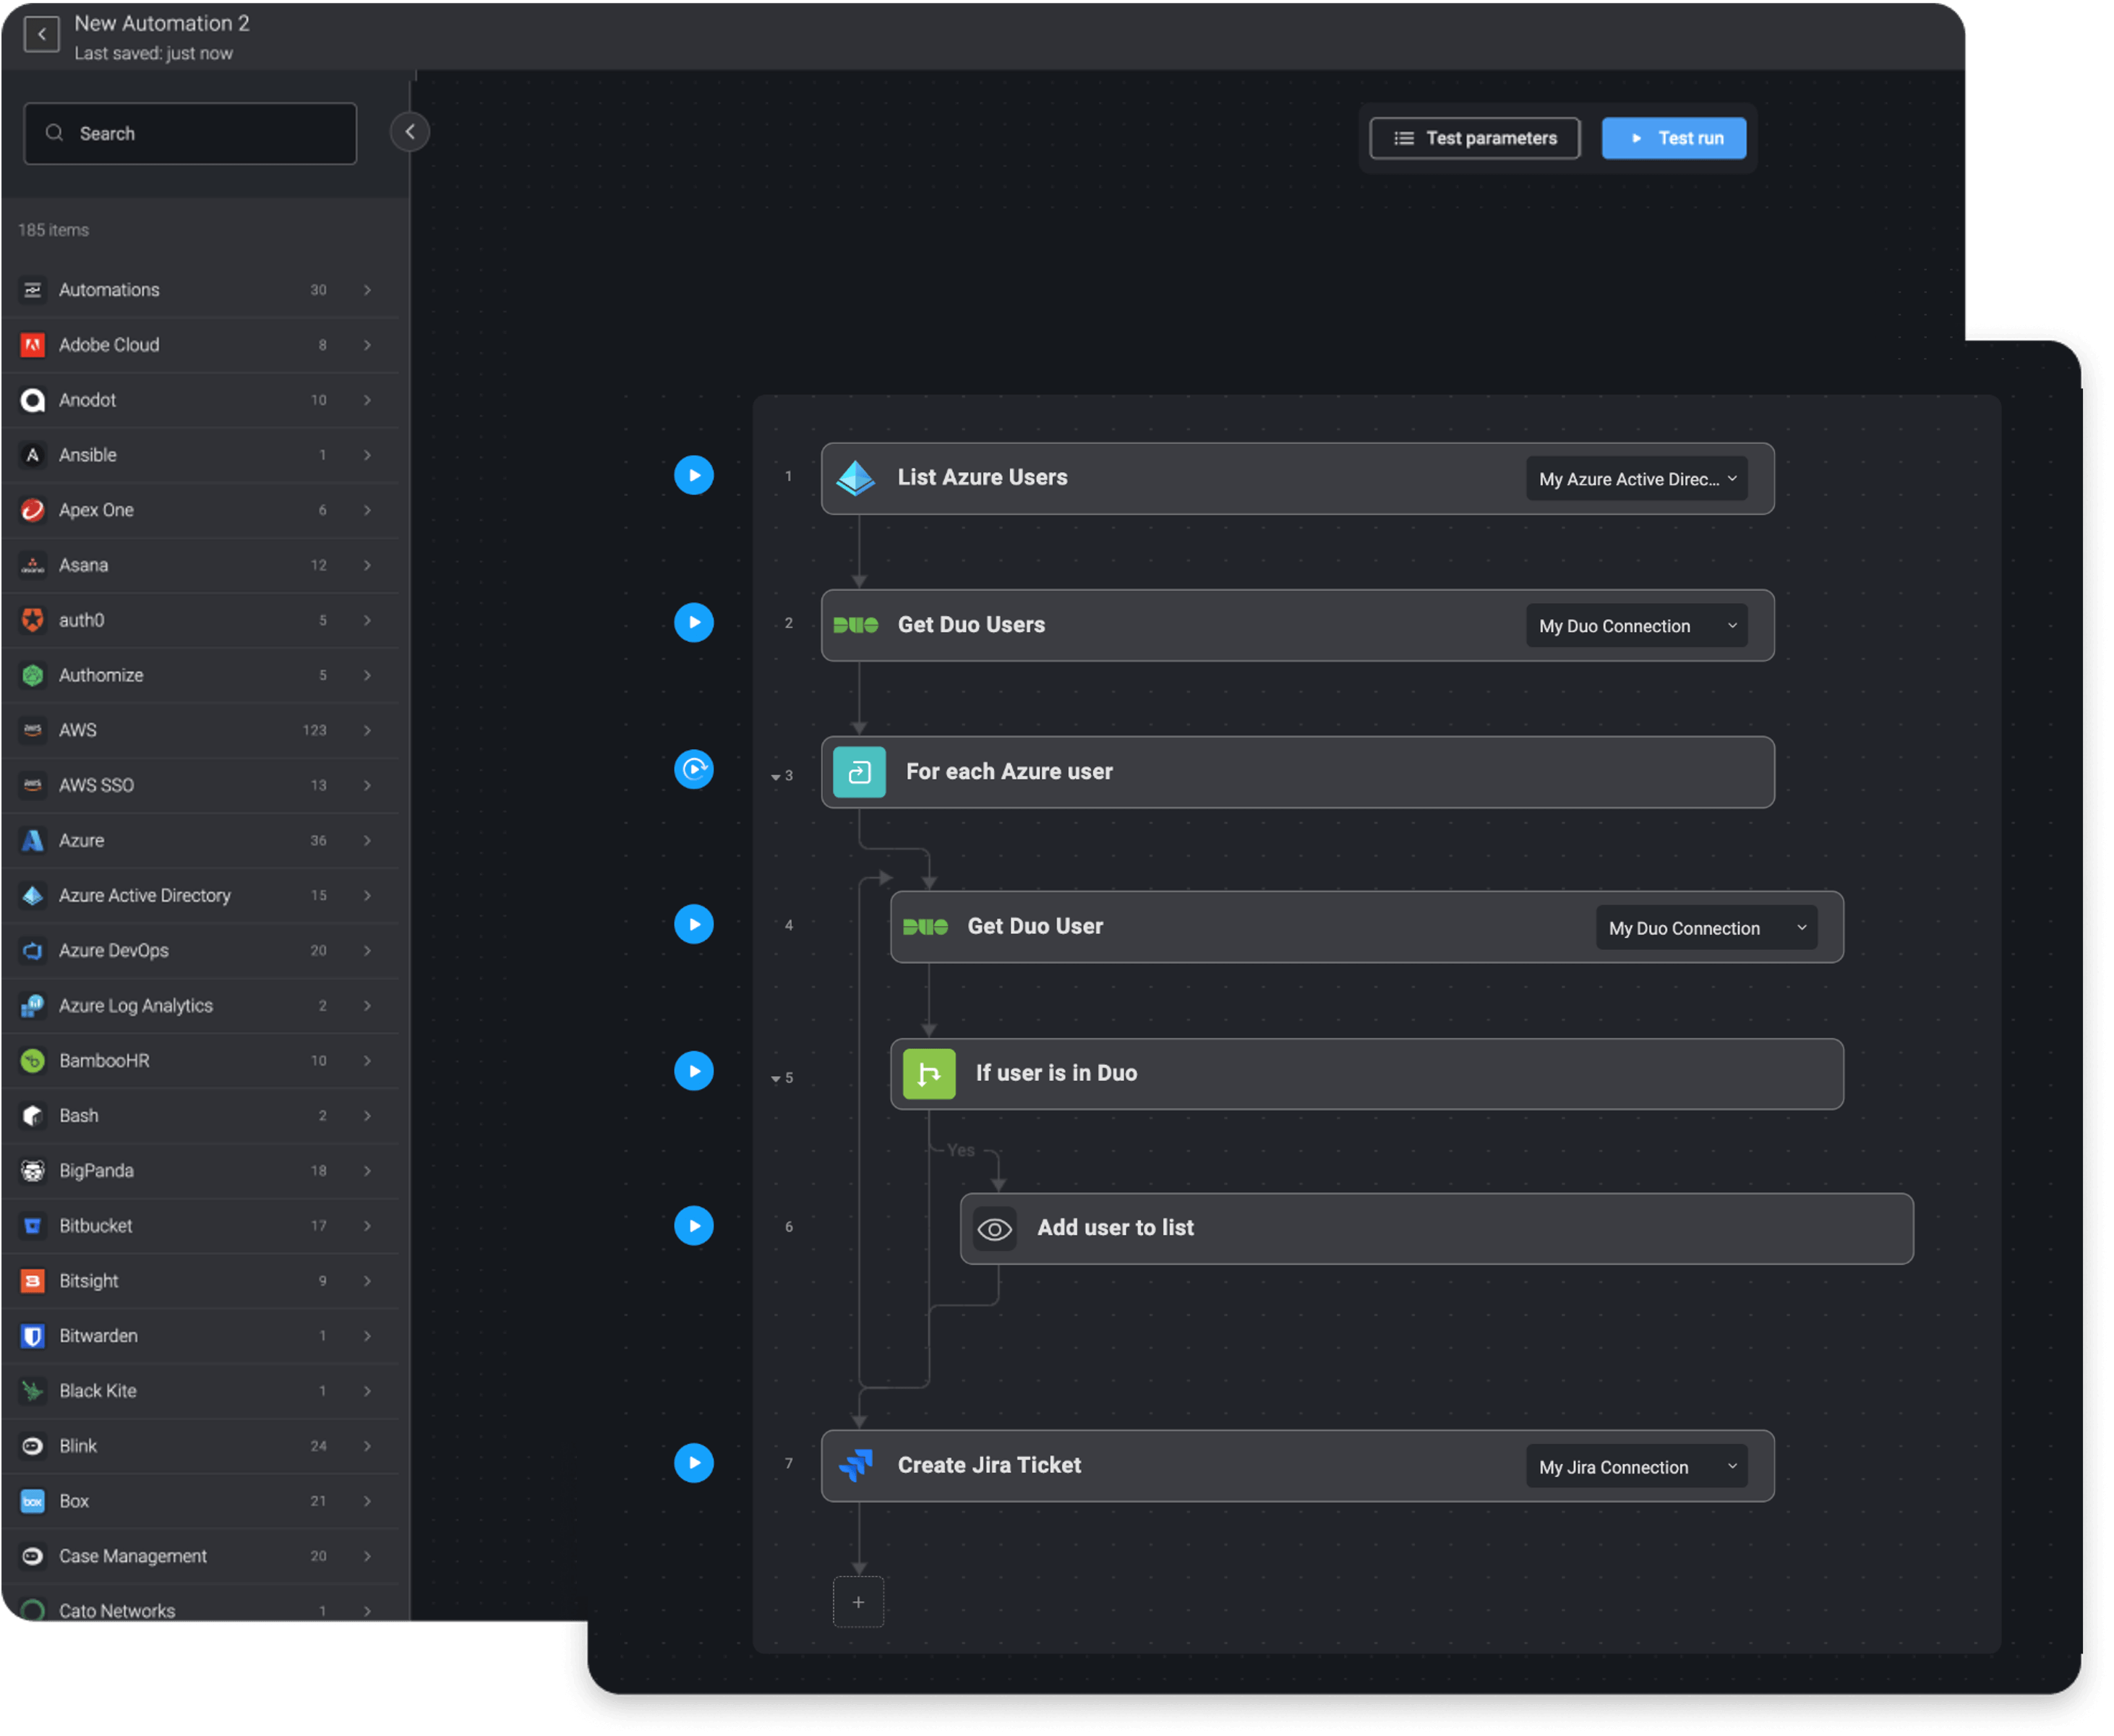Image resolution: width=2114 pixels, height=1736 pixels.
Task: Click the teal loop icon on For each Azure user
Action: coord(859,772)
